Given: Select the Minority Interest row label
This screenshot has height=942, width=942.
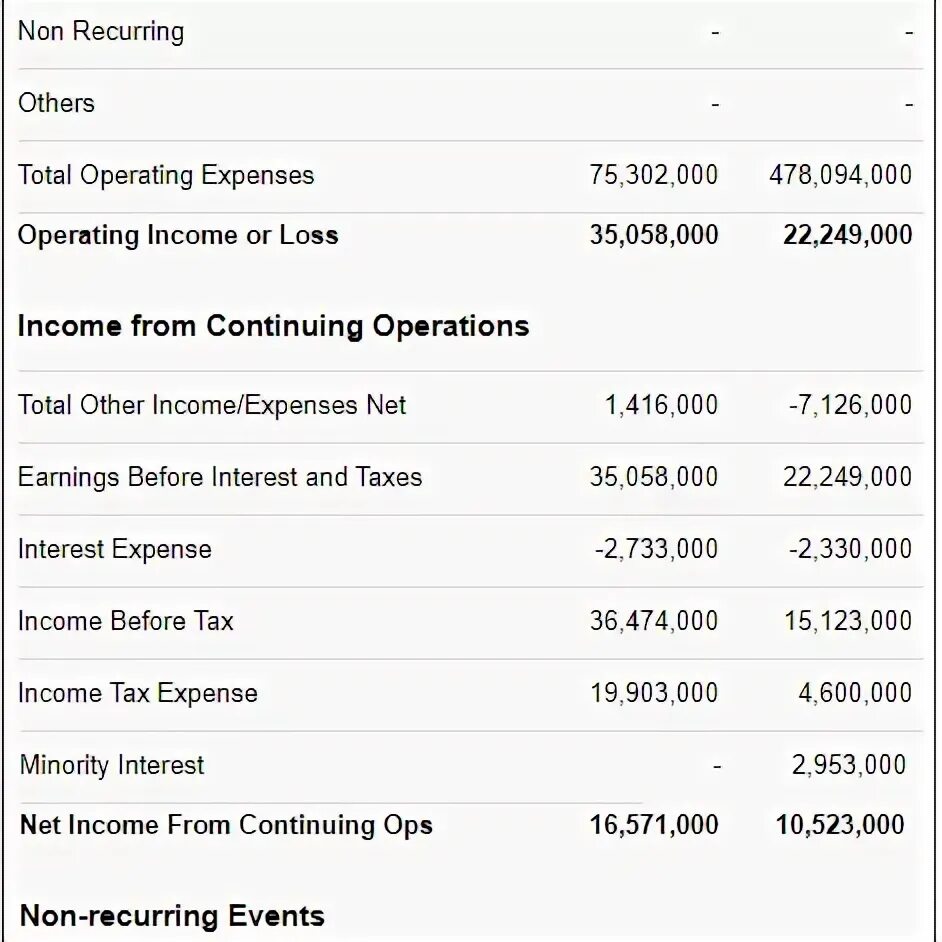Looking at the screenshot, I should [112, 765].
